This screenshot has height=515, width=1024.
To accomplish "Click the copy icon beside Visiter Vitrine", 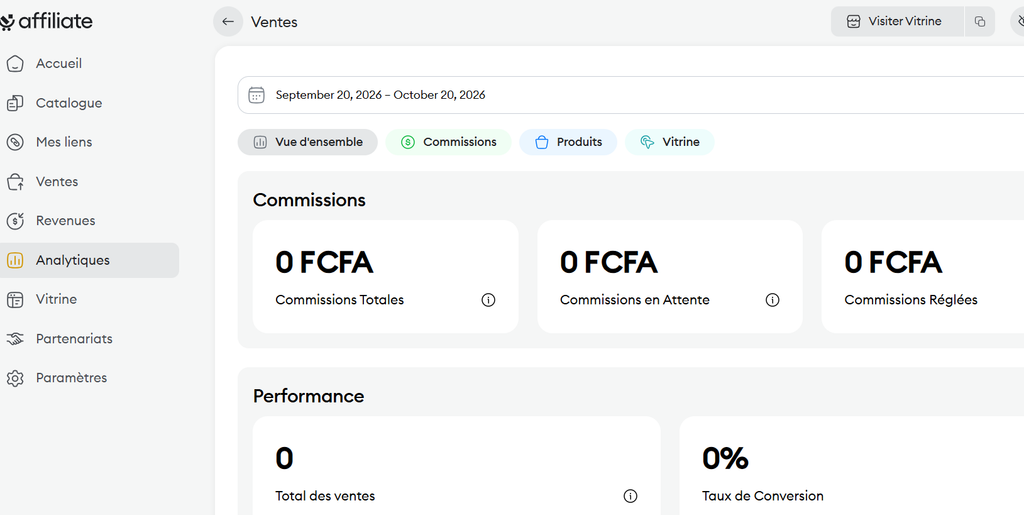I will (x=980, y=22).
